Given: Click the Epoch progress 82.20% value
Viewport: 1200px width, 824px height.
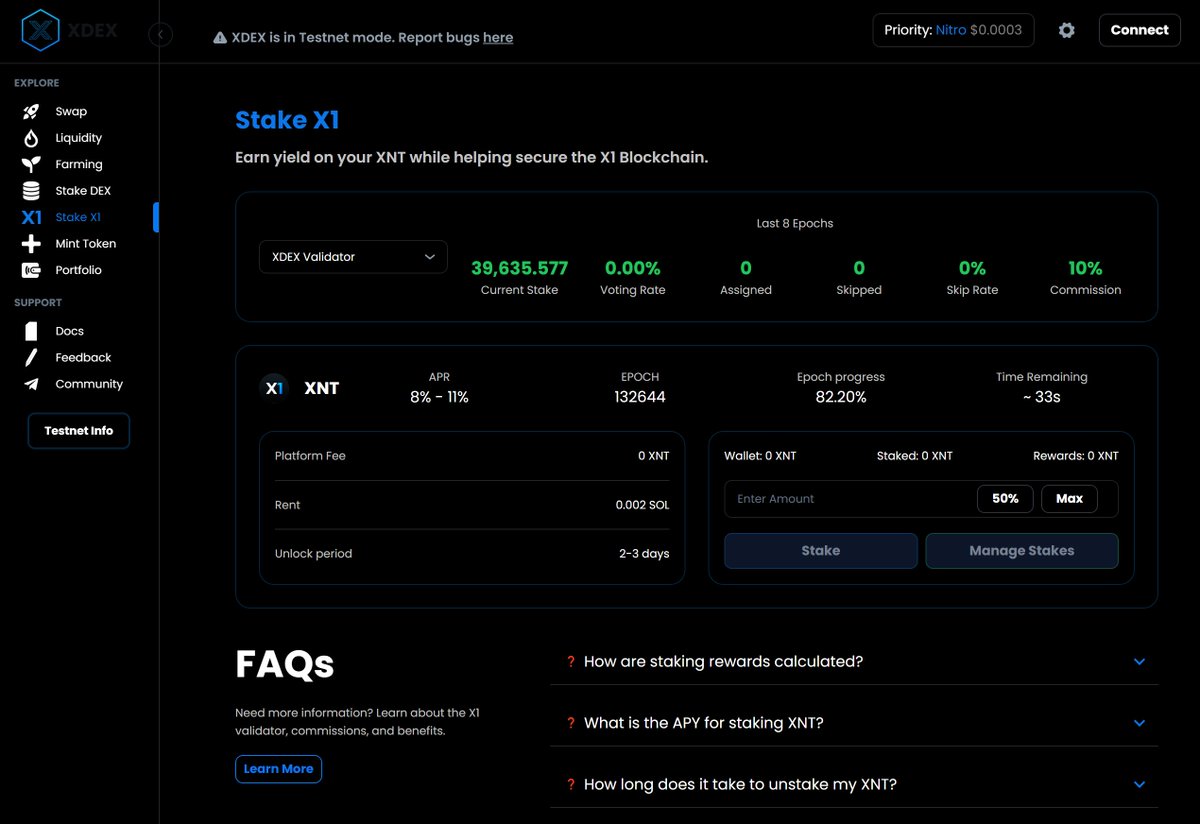Looking at the screenshot, I should [841, 397].
